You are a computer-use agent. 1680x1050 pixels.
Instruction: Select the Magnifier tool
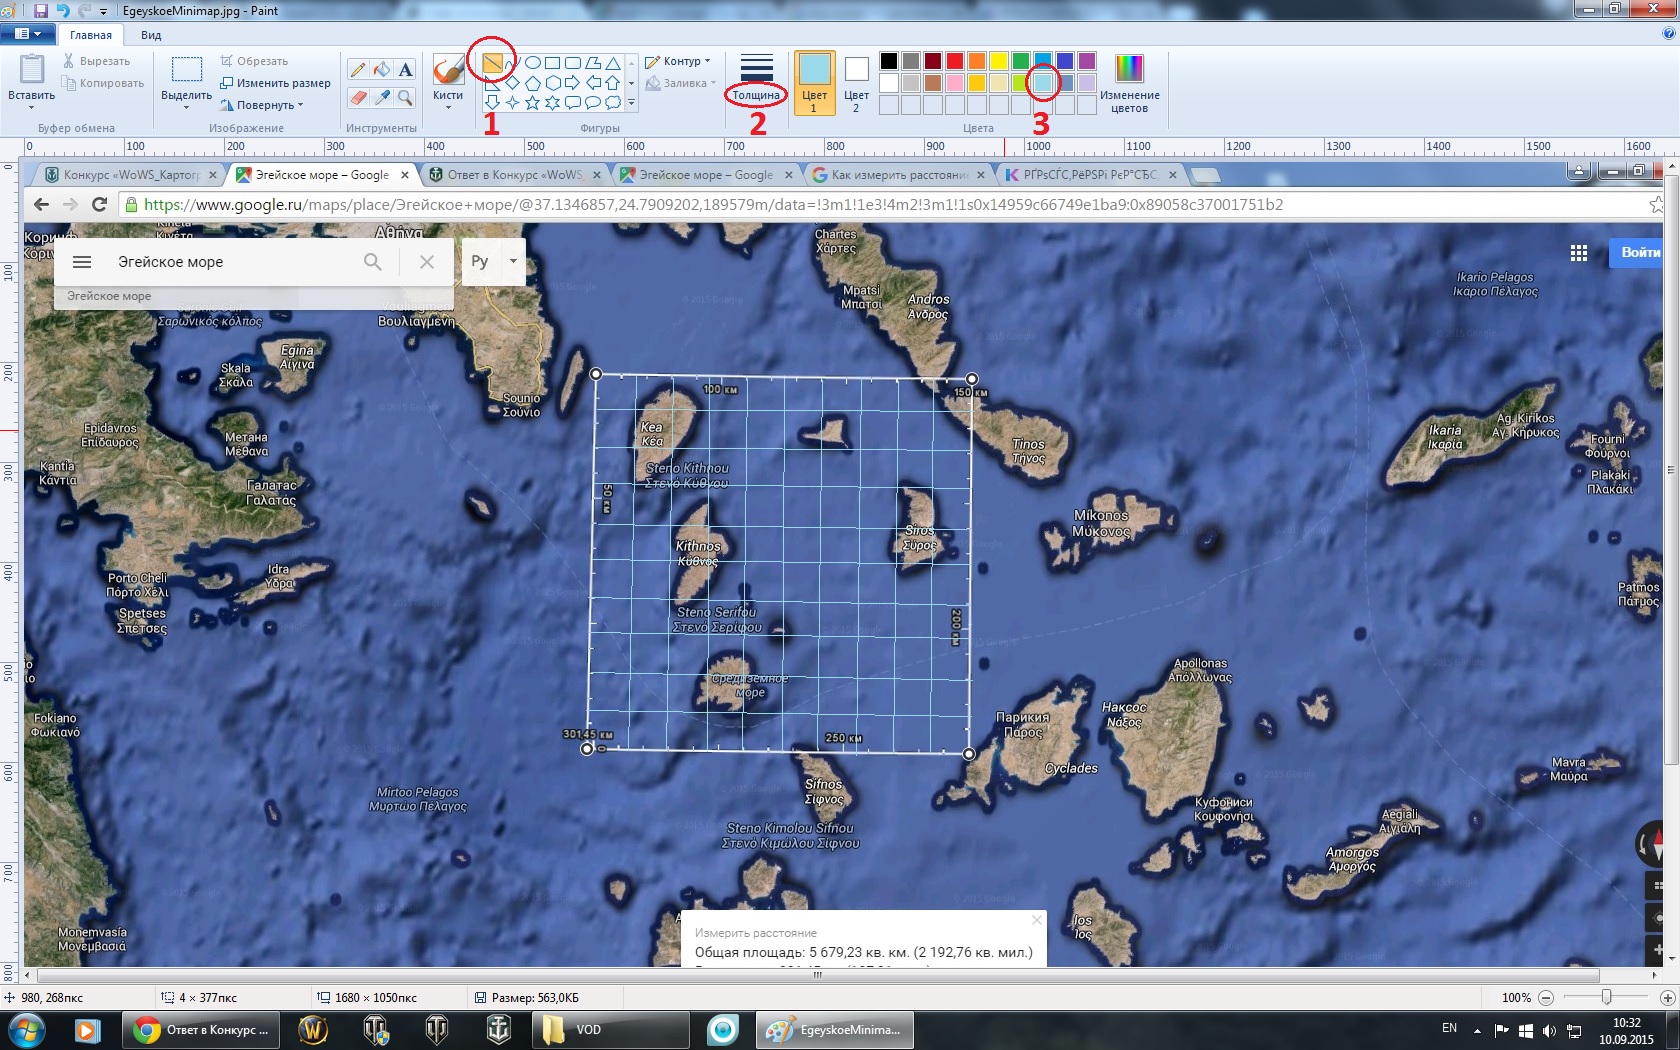405,97
